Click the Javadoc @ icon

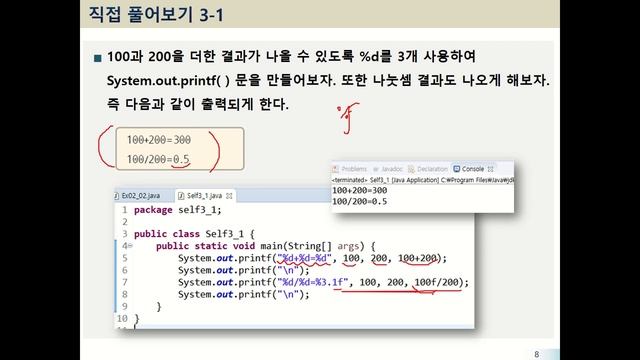[376, 169]
